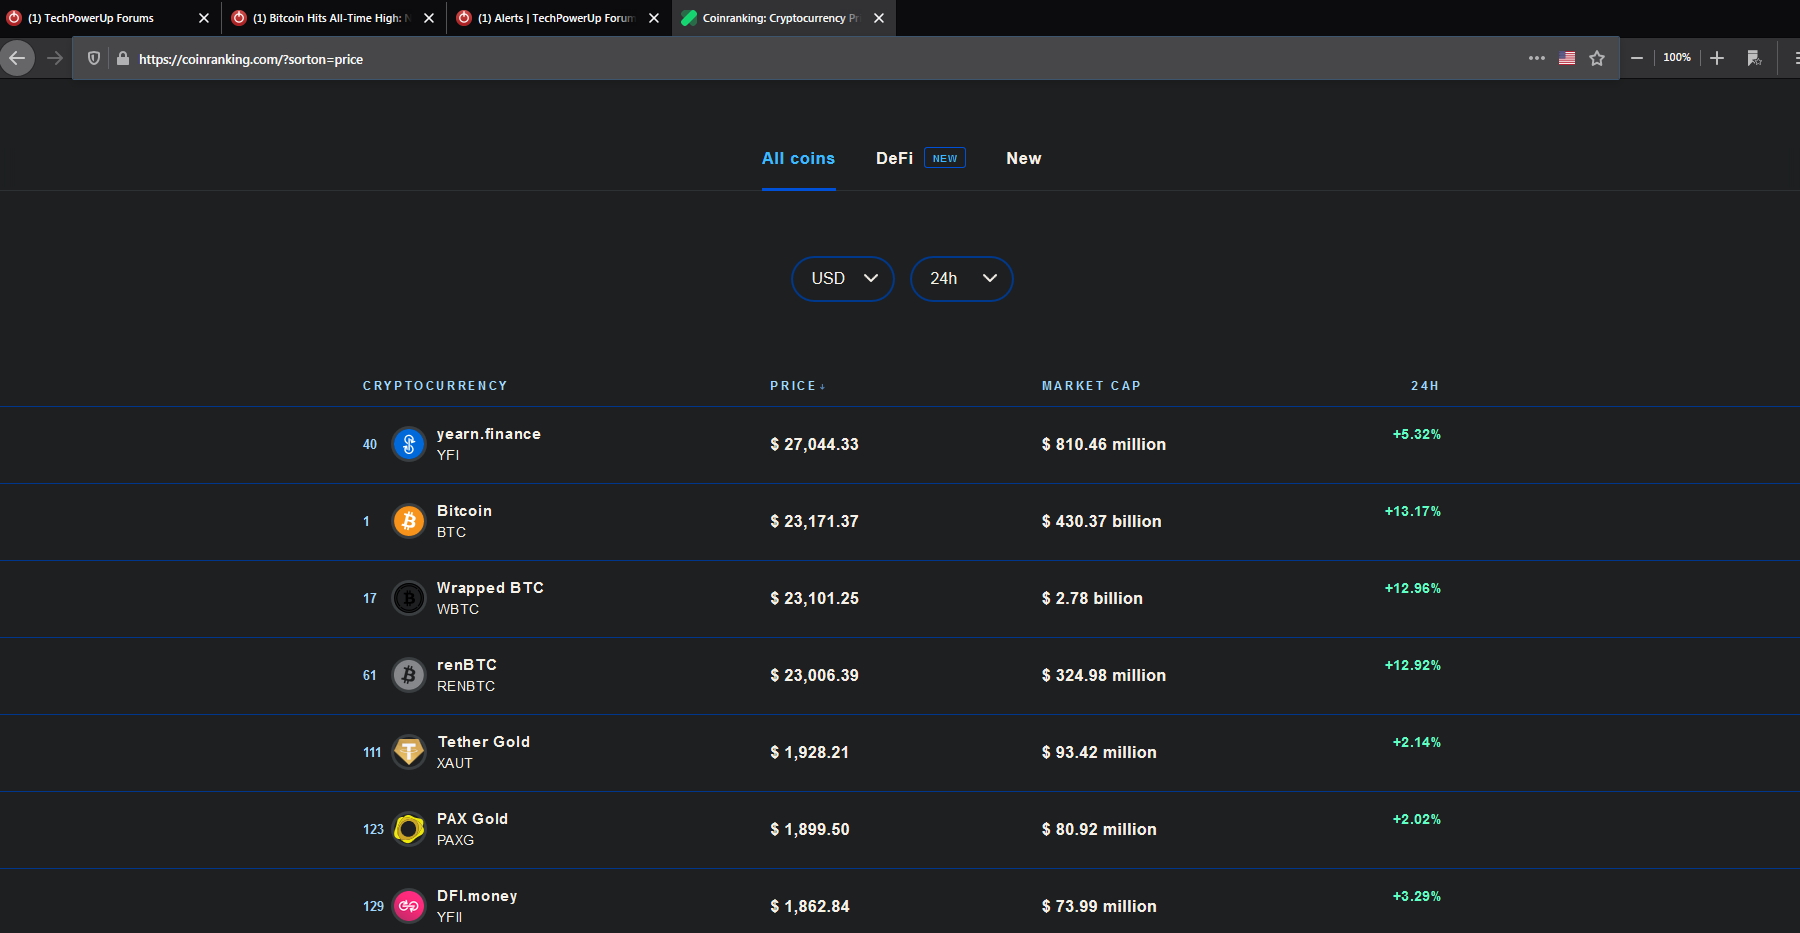Bookmark this page with the star icon
The width and height of the screenshot is (1800, 933).
pos(1597,58)
